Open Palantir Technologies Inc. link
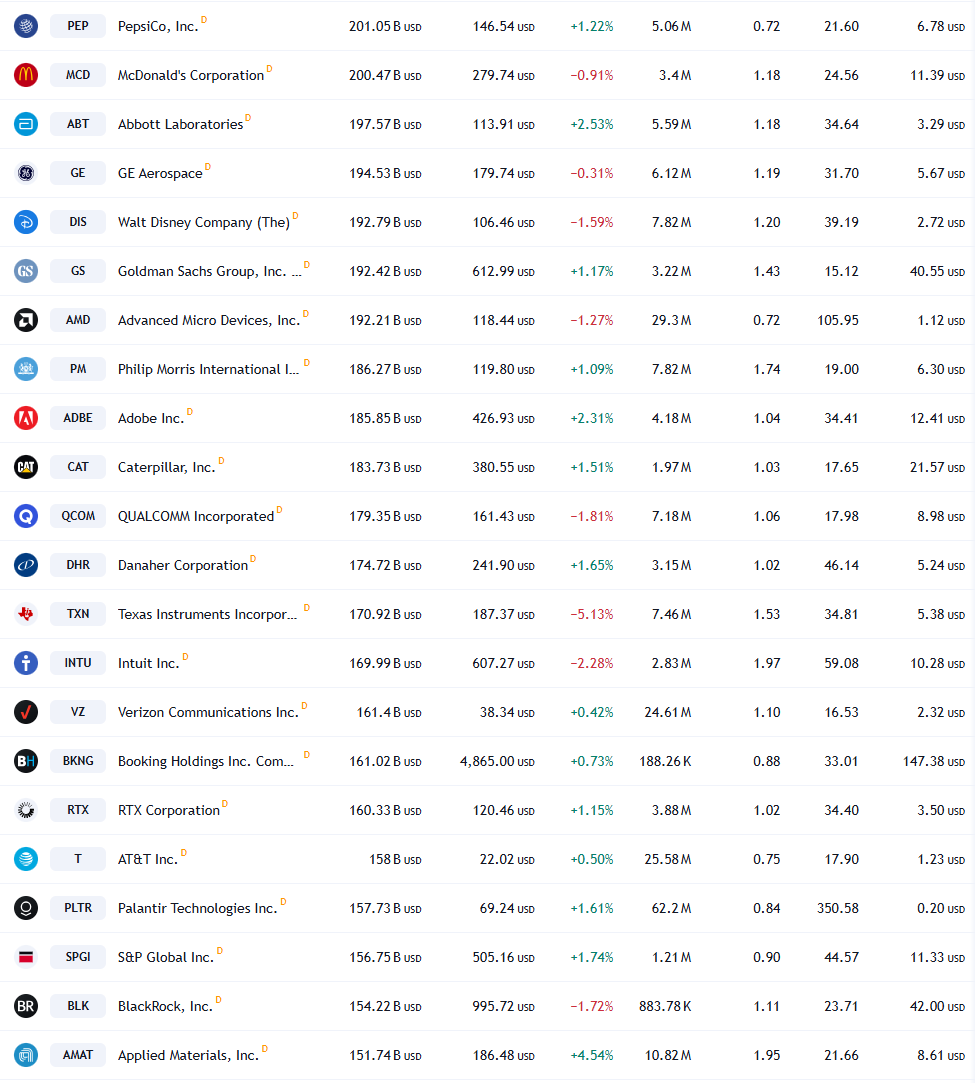The height and width of the screenshot is (1083, 975). click(x=197, y=908)
